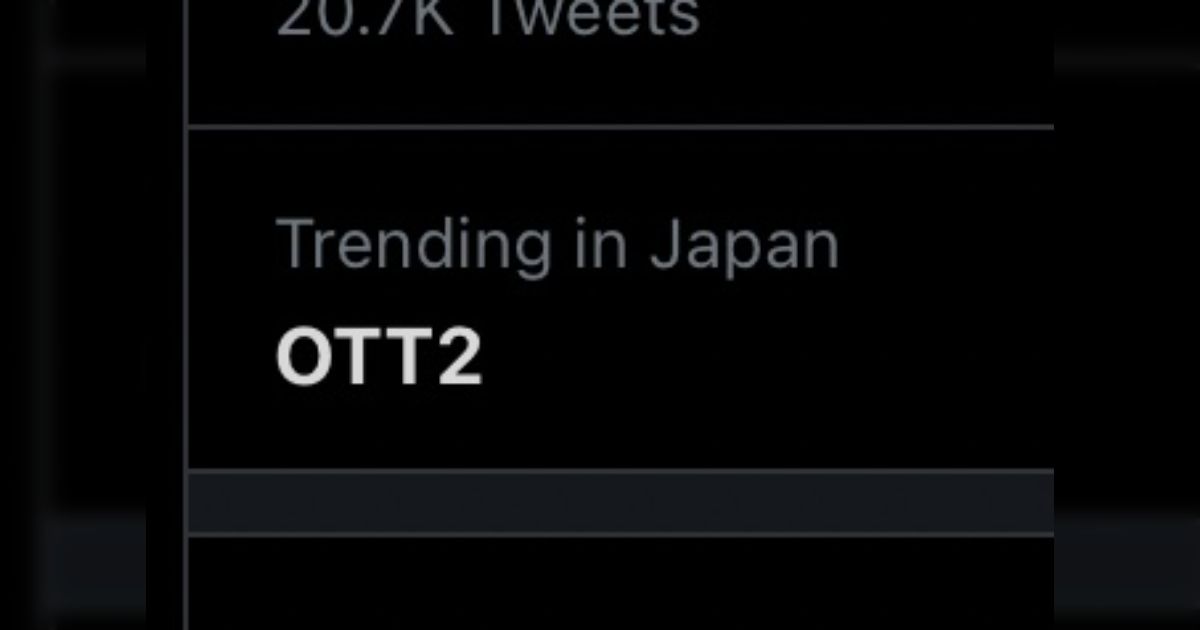Viewport: 1200px width, 630px height.
Task: Click the "Trending in Japan" label
Action: tap(557, 243)
